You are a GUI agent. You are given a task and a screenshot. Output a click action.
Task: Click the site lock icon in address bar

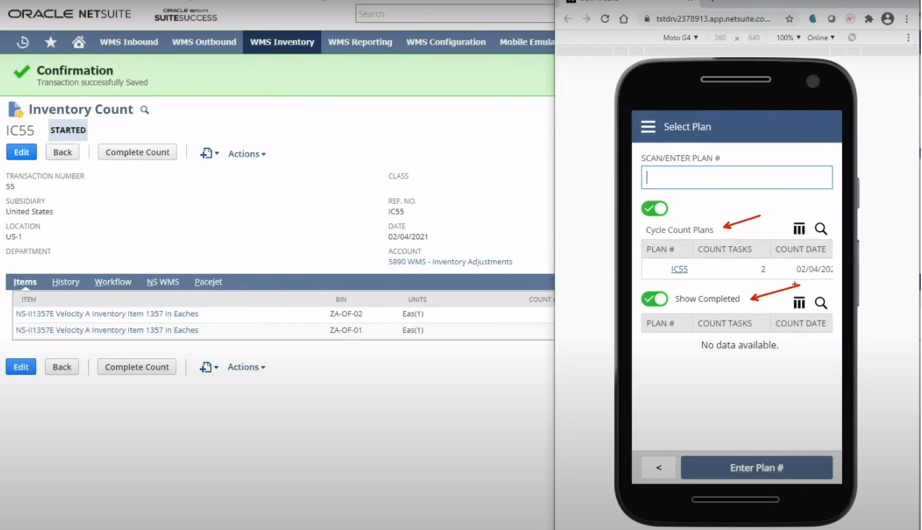647,19
